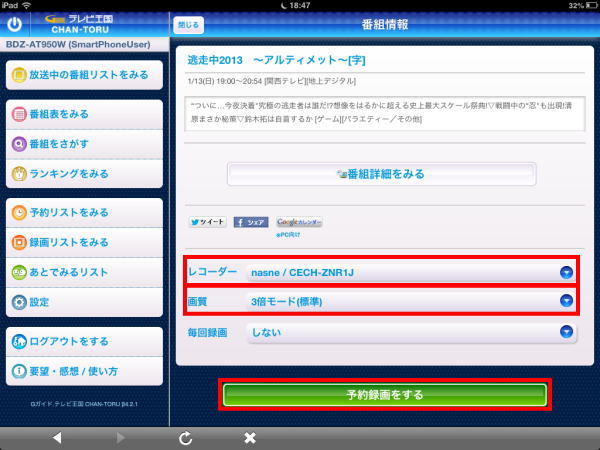
Task: Click the 番組情報 header title
Action: coord(385,24)
